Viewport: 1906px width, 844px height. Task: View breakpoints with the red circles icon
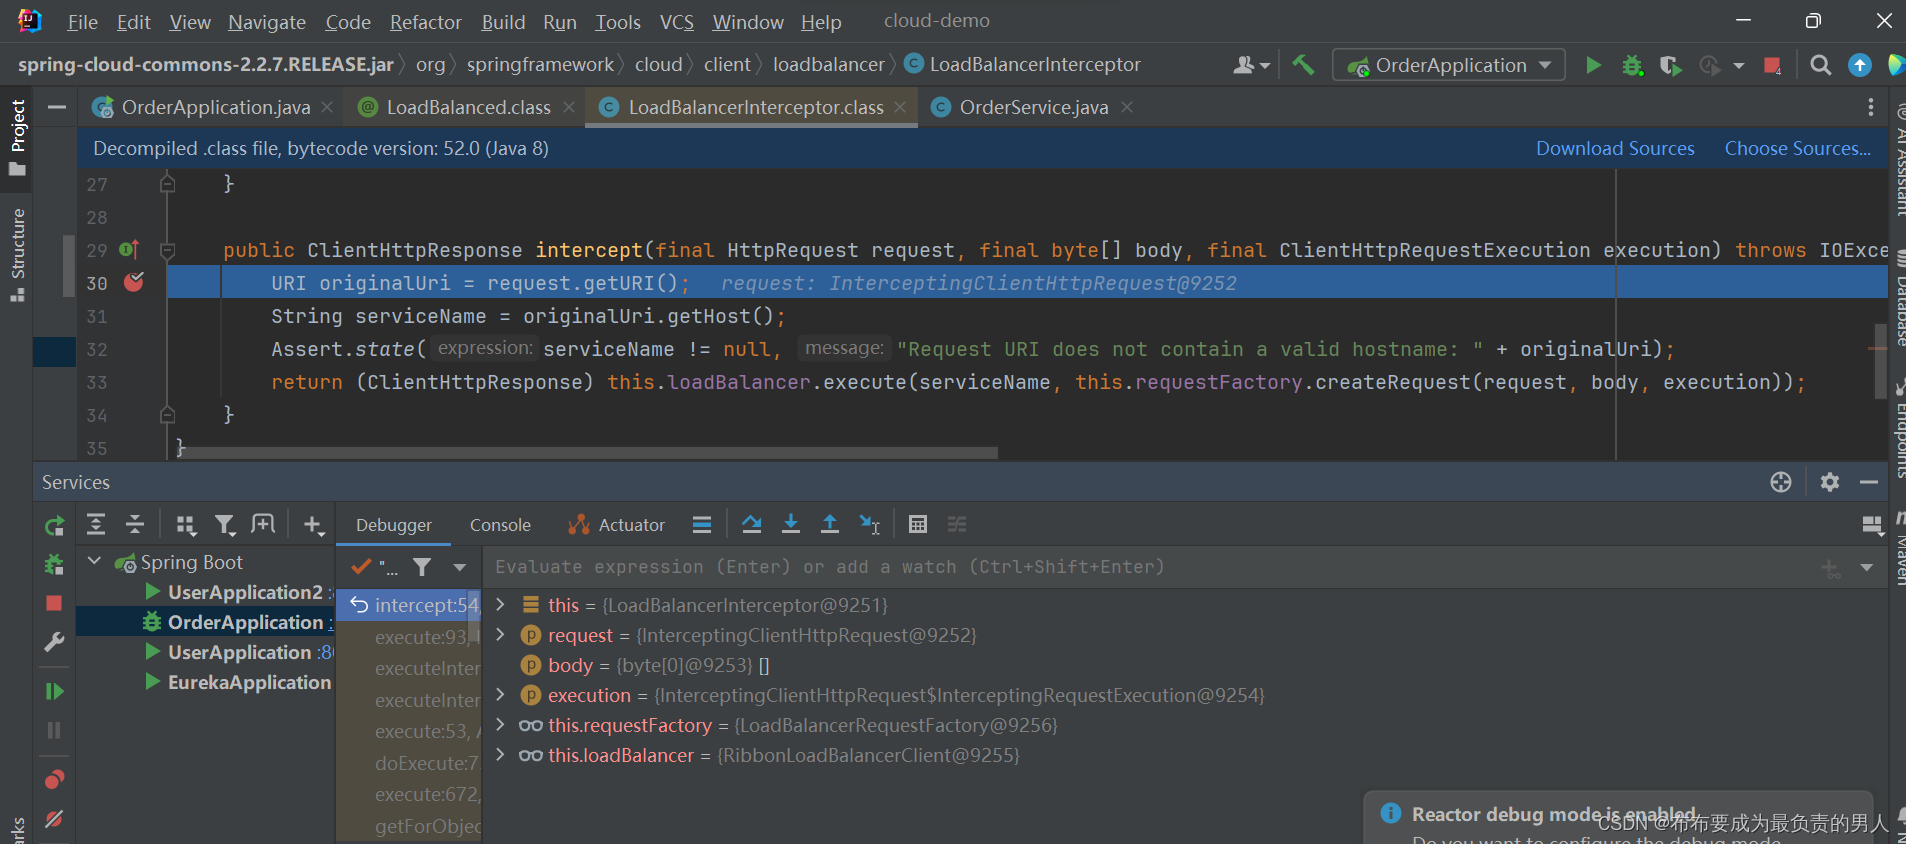tap(54, 779)
